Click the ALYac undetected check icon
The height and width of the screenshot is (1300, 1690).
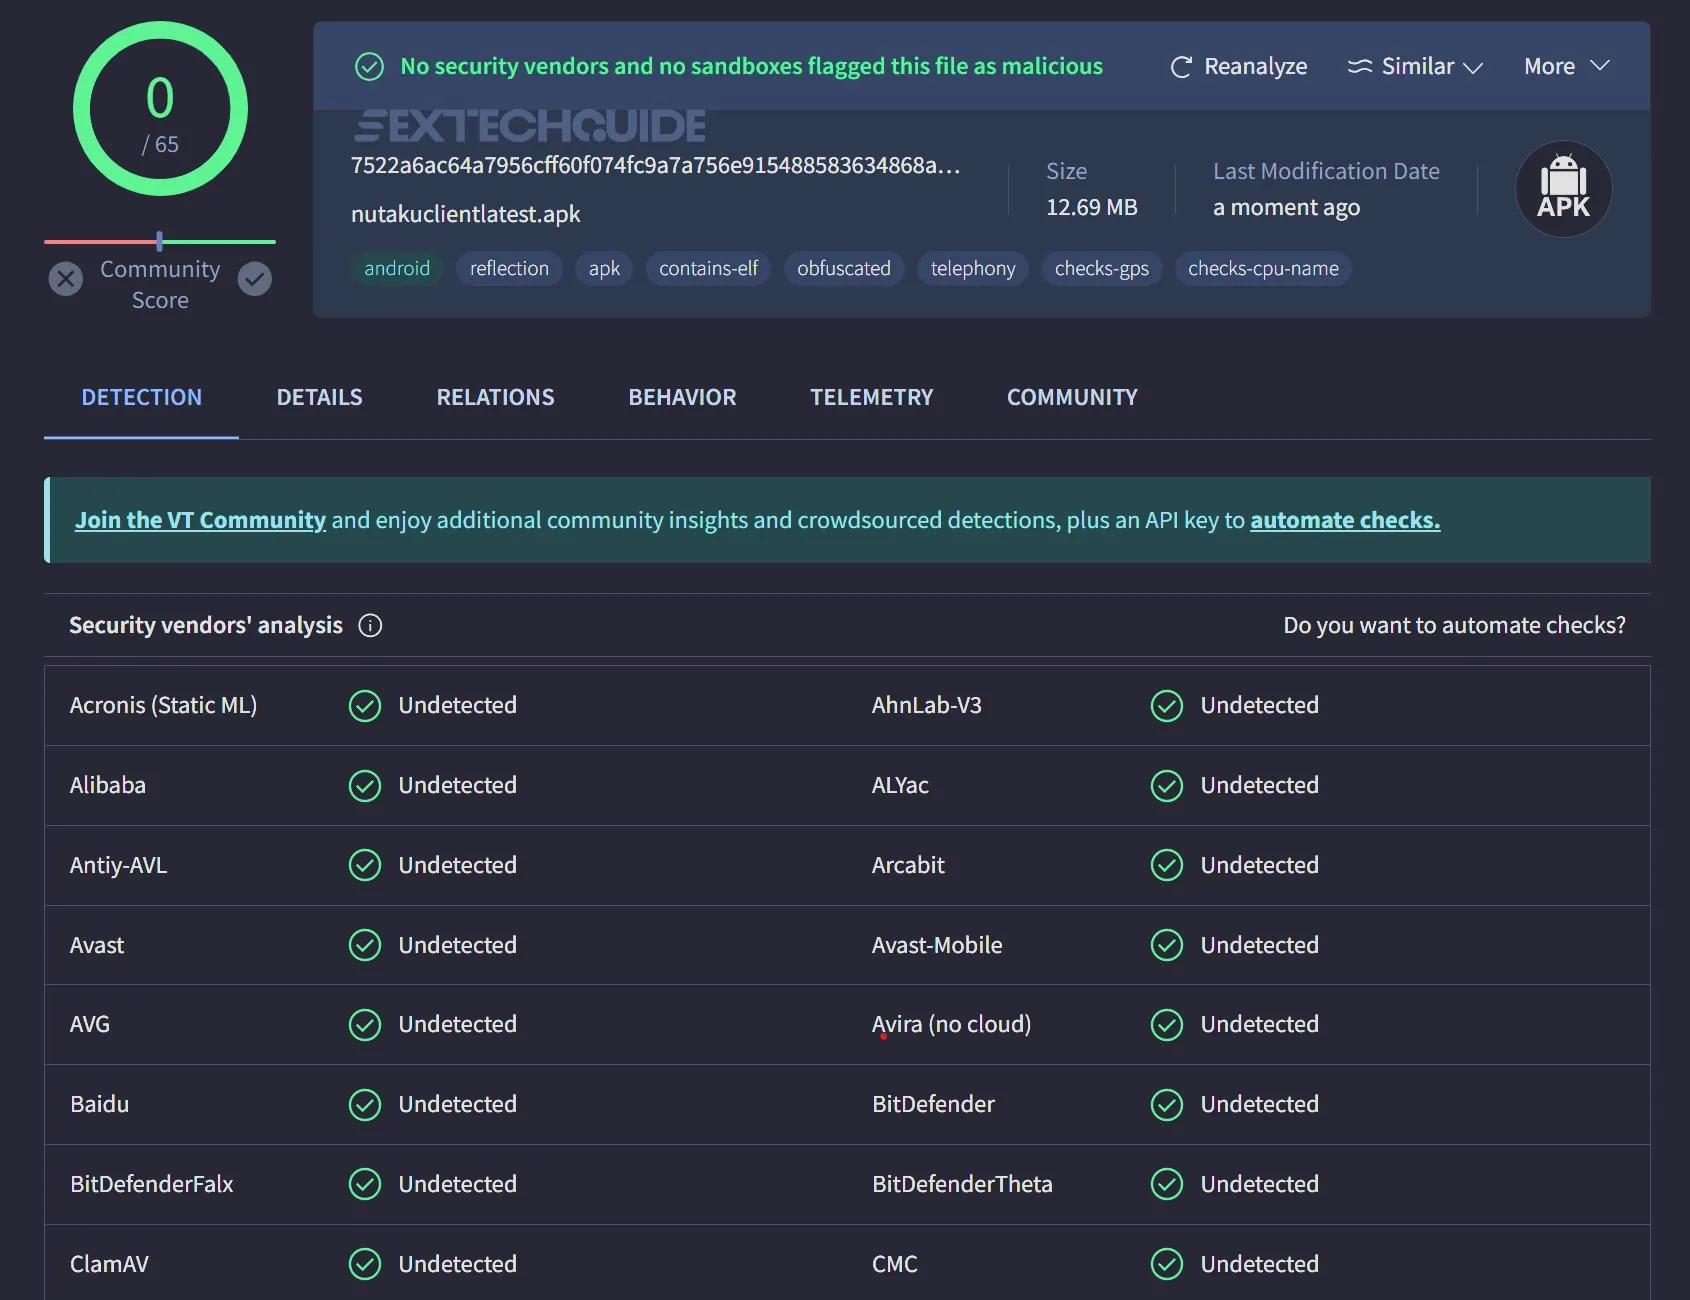1167,786
